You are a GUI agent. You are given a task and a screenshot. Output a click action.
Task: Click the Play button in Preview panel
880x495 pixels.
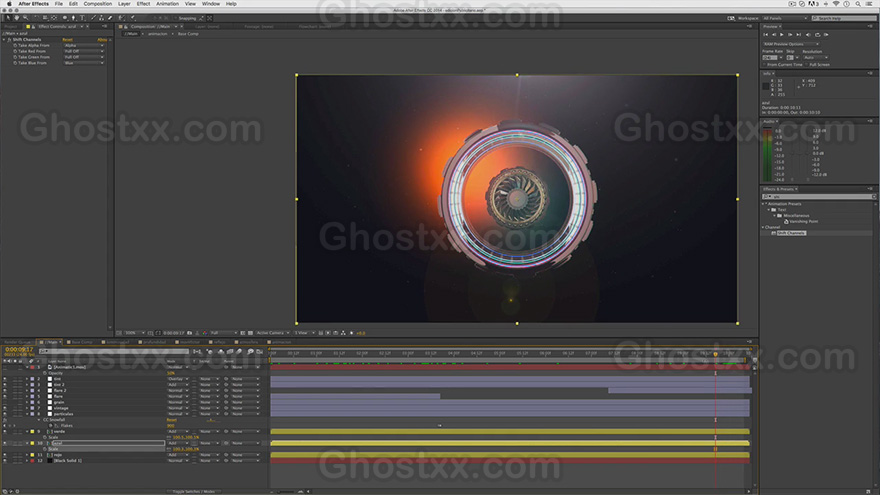(781, 35)
